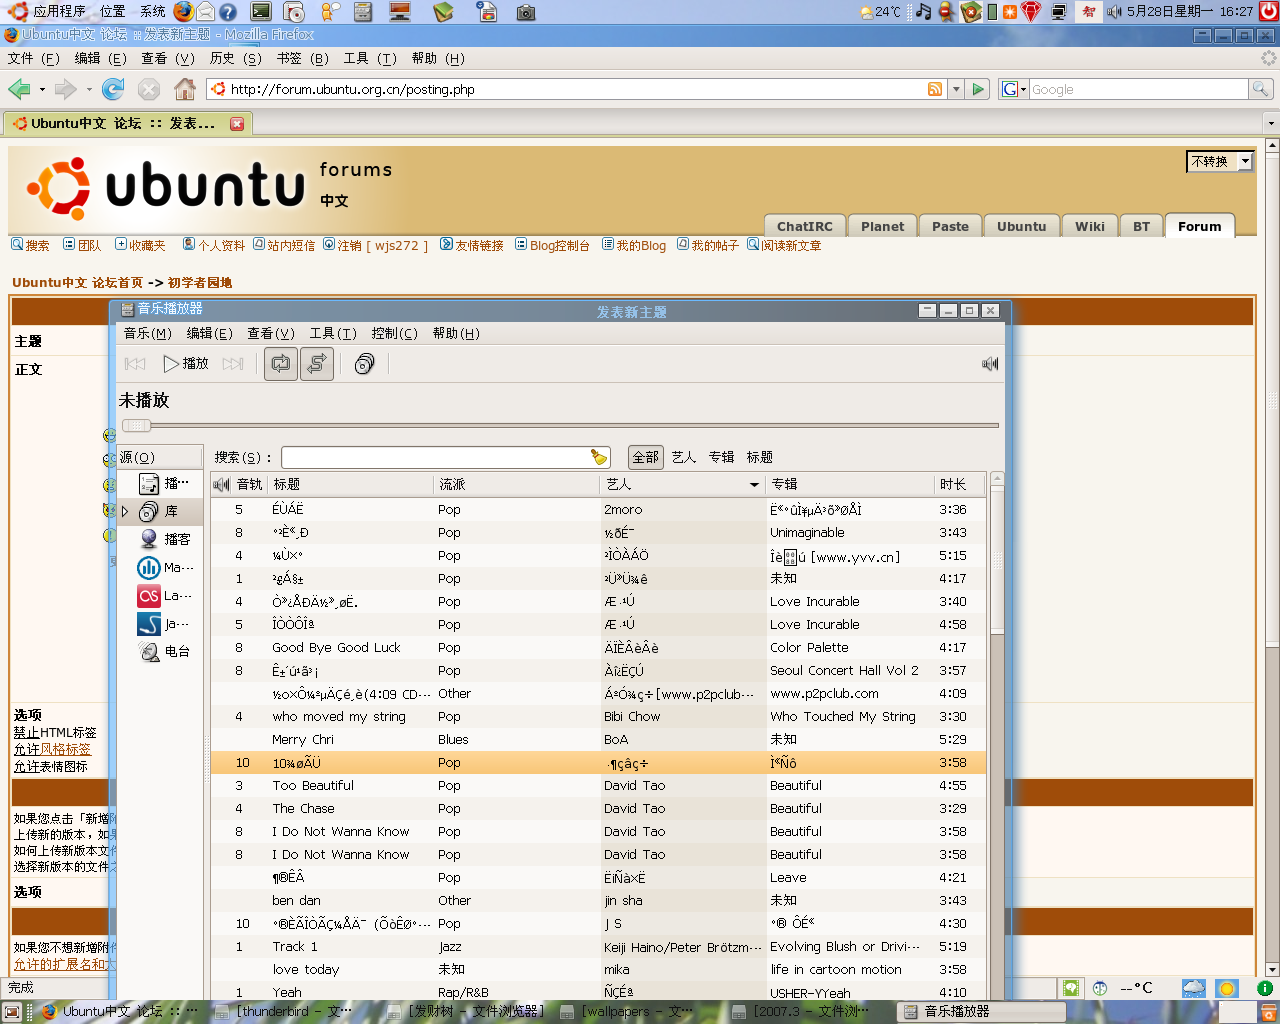Sort by the 标题 column header
Image resolution: width=1280 pixels, height=1024 pixels.
[x=350, y=485]
